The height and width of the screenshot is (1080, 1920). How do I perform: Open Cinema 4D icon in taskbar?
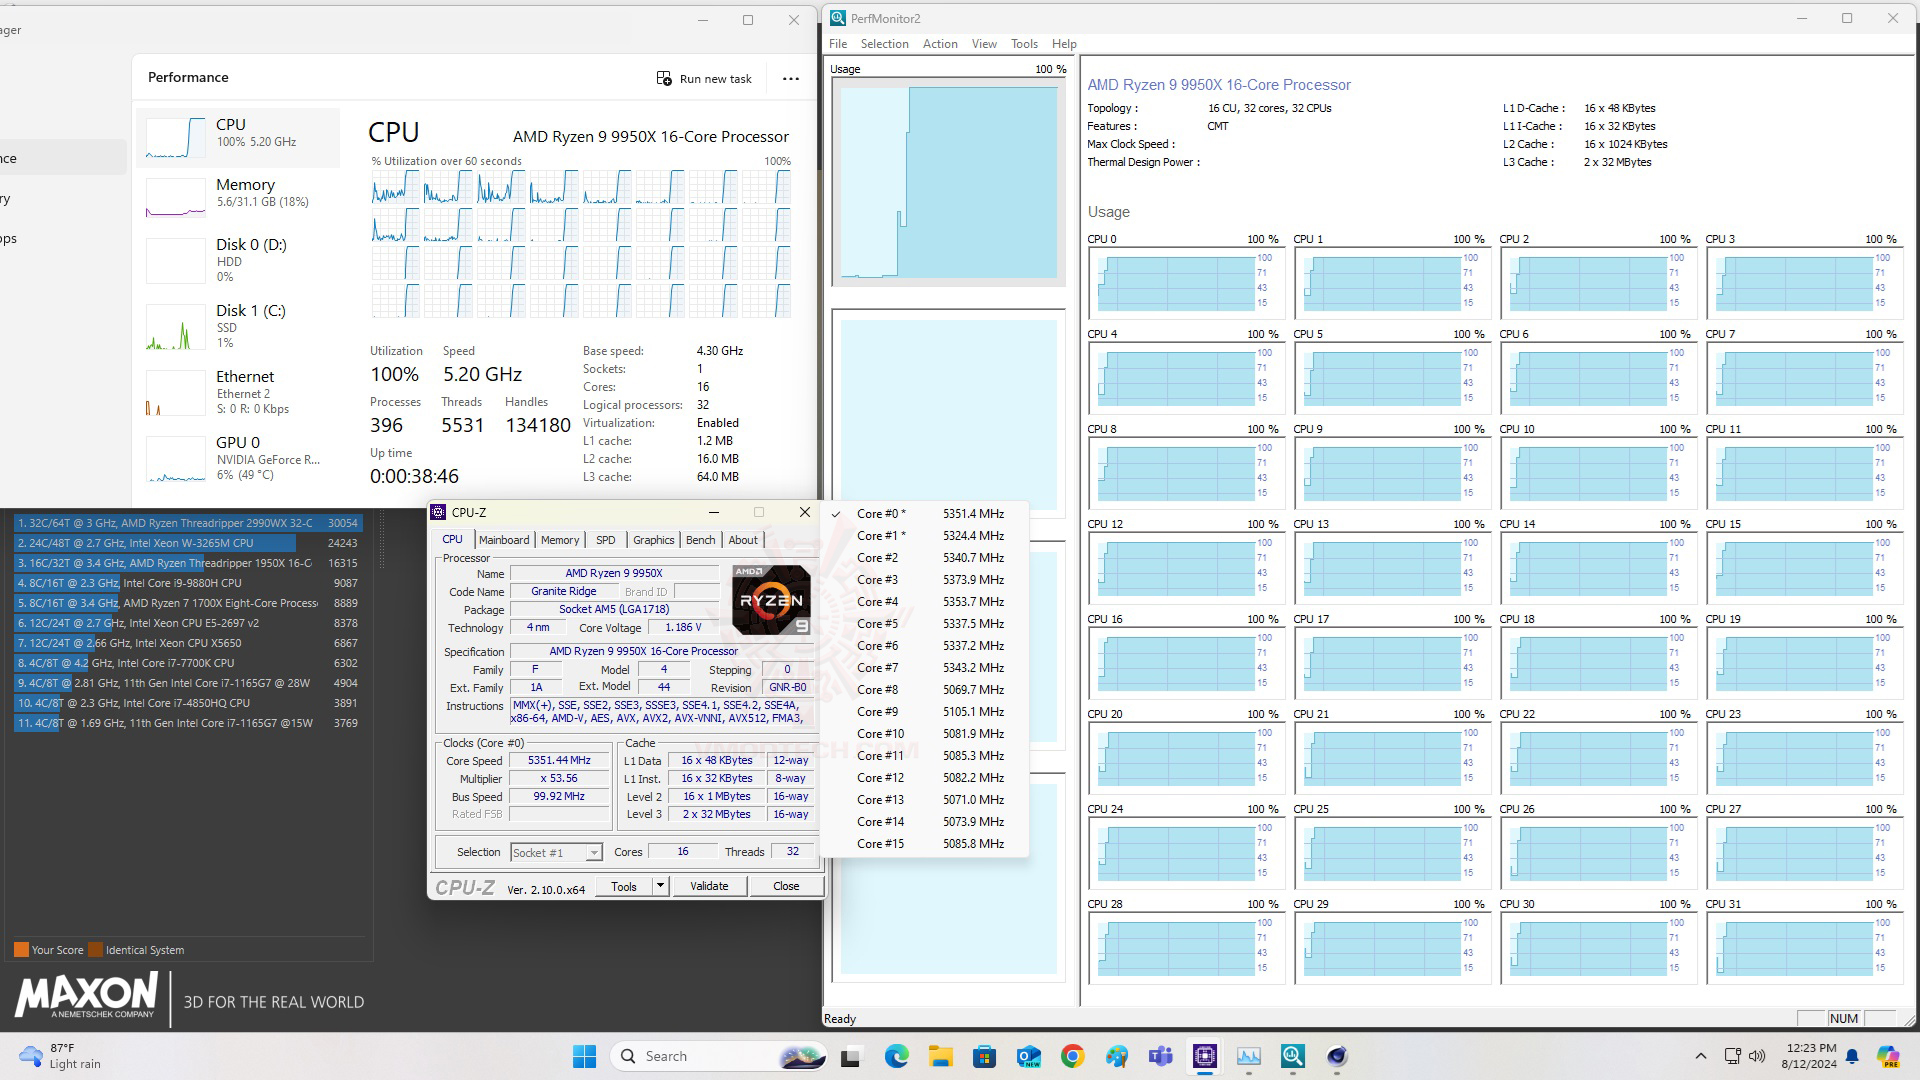(x=1337, y=1056)
